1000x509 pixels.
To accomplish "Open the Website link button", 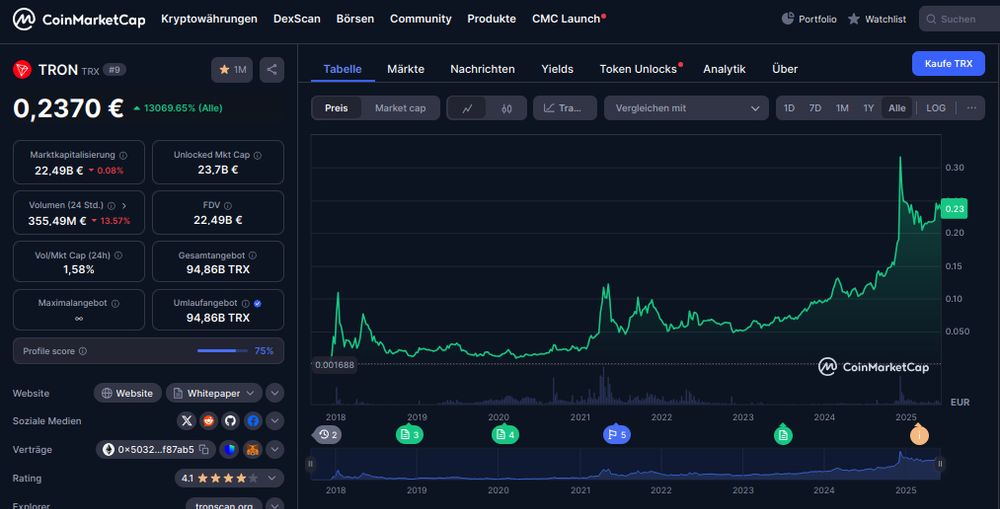I will [128, 393].
